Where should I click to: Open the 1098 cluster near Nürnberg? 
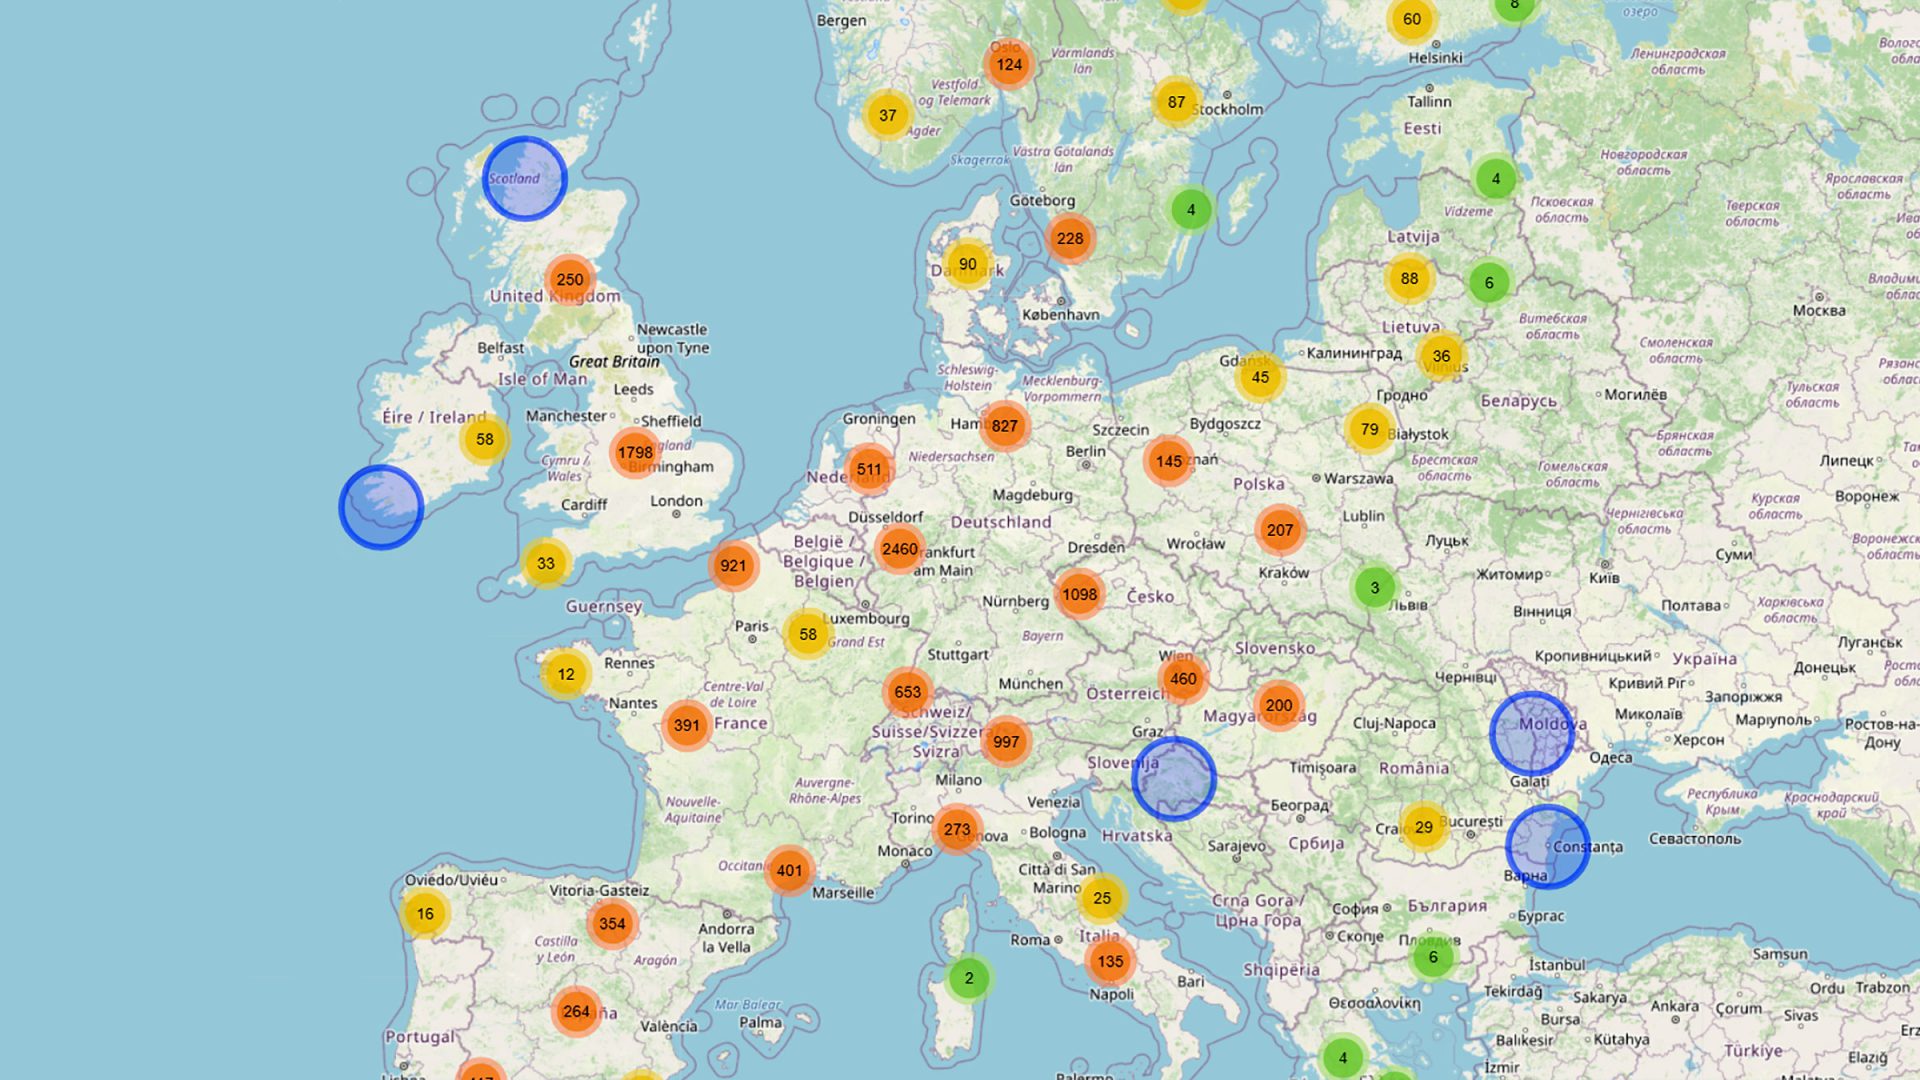[x=1079, y=594]
